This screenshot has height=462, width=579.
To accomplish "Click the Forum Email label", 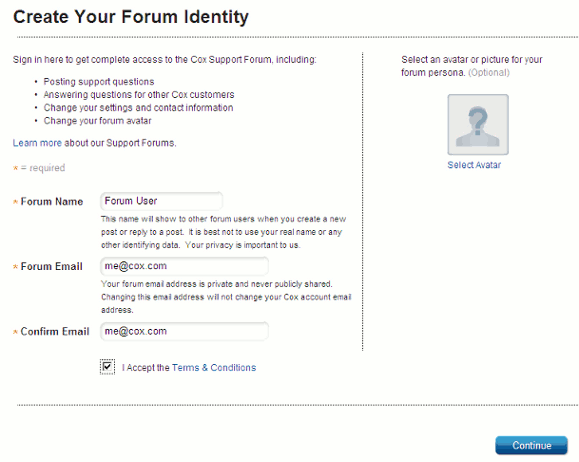I will [x=51, y=267].
